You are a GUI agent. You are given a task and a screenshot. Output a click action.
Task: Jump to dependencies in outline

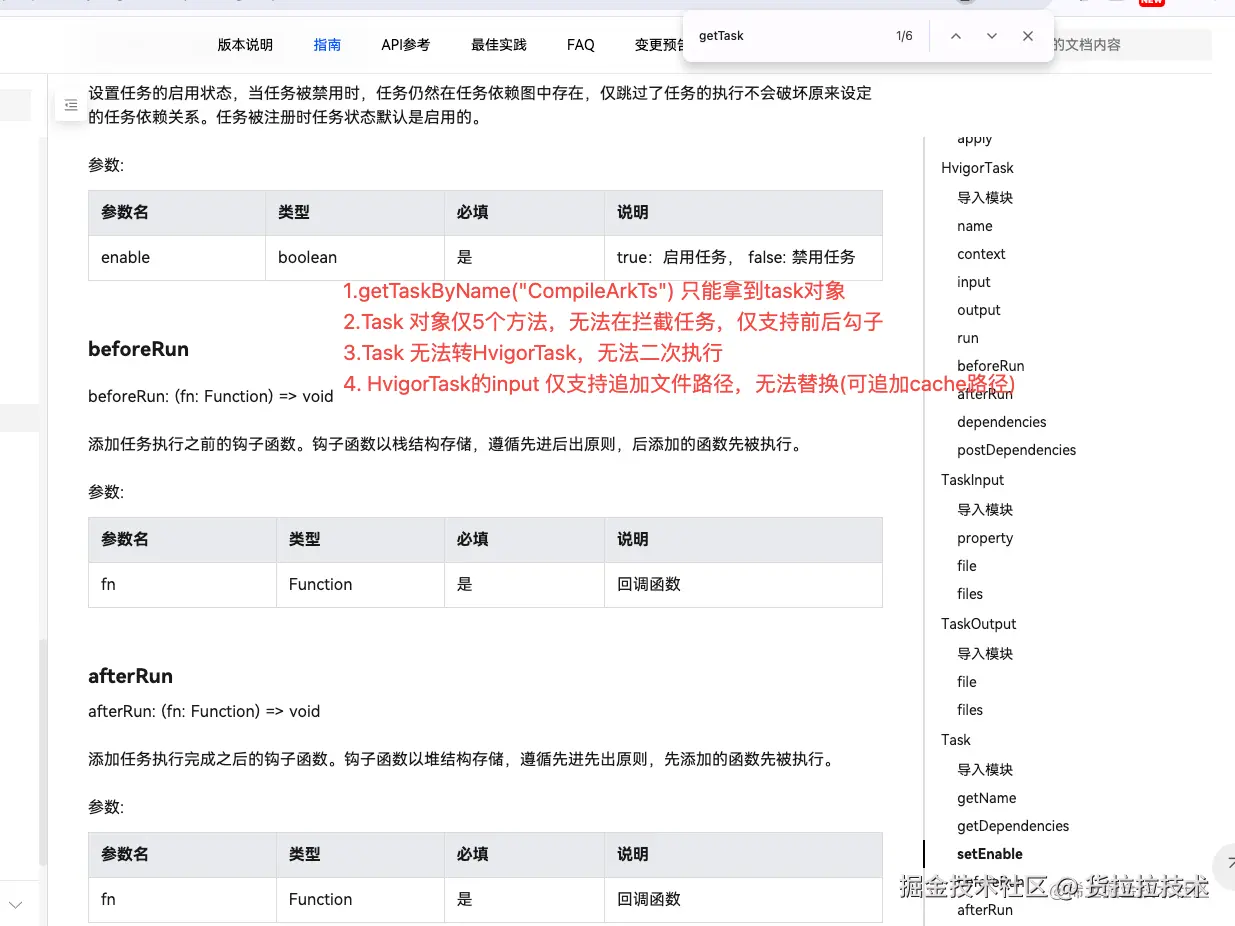(1002, 422)
